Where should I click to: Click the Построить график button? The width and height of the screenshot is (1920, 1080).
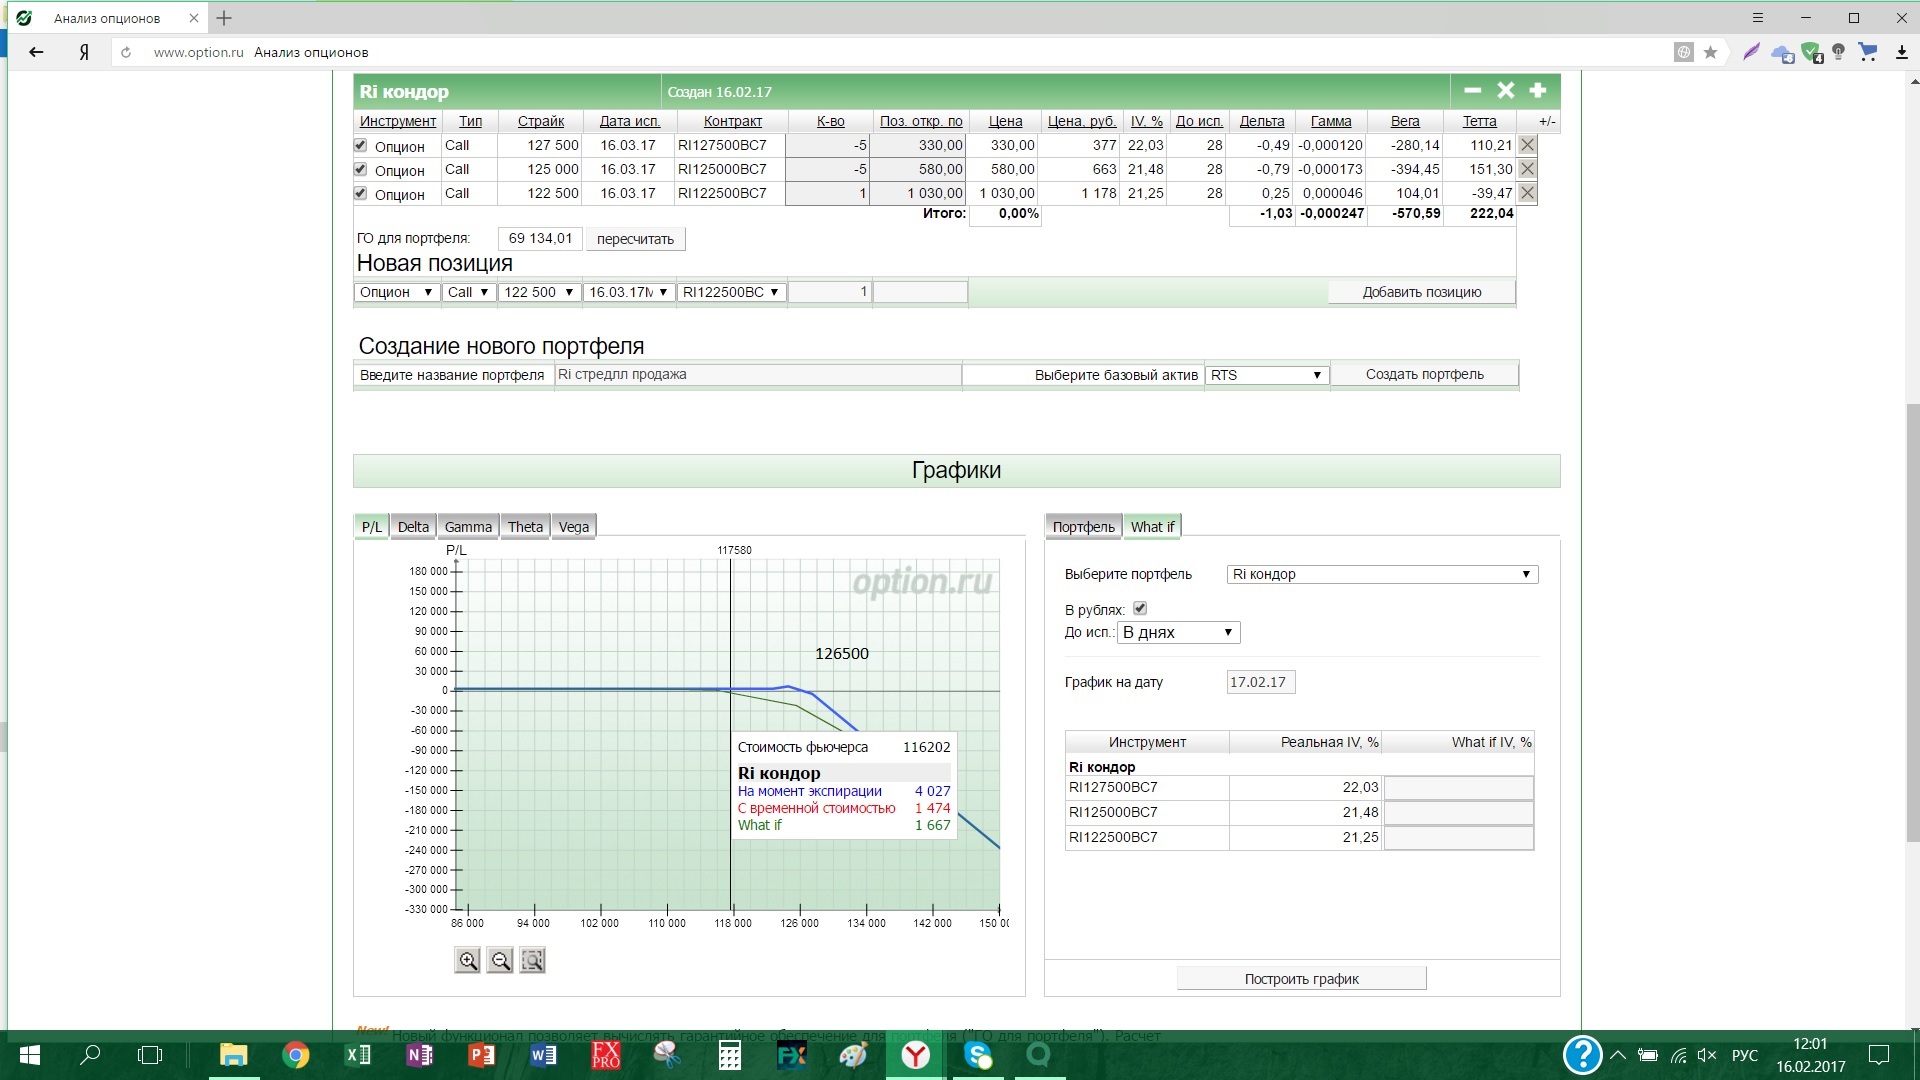[1301, 979]
